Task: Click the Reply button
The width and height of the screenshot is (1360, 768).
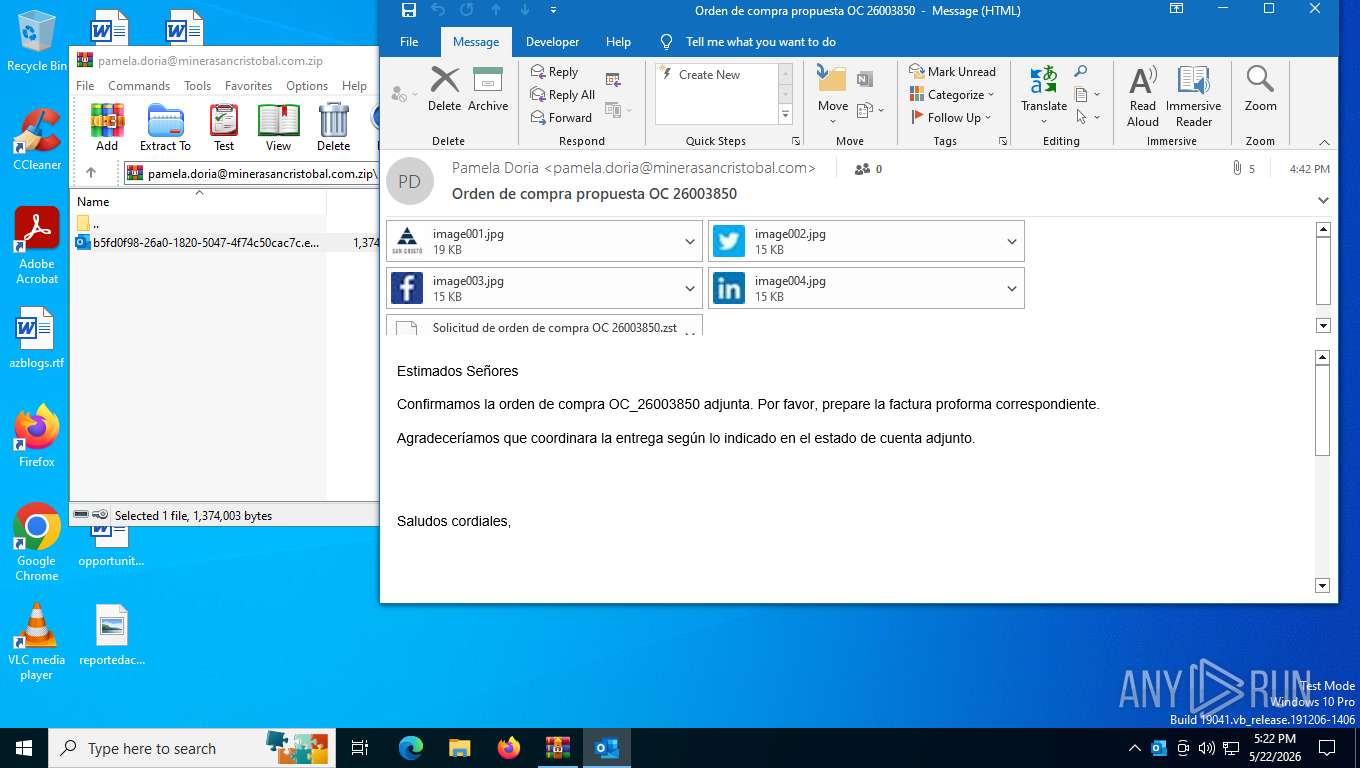Action: [x=554, y=72]
